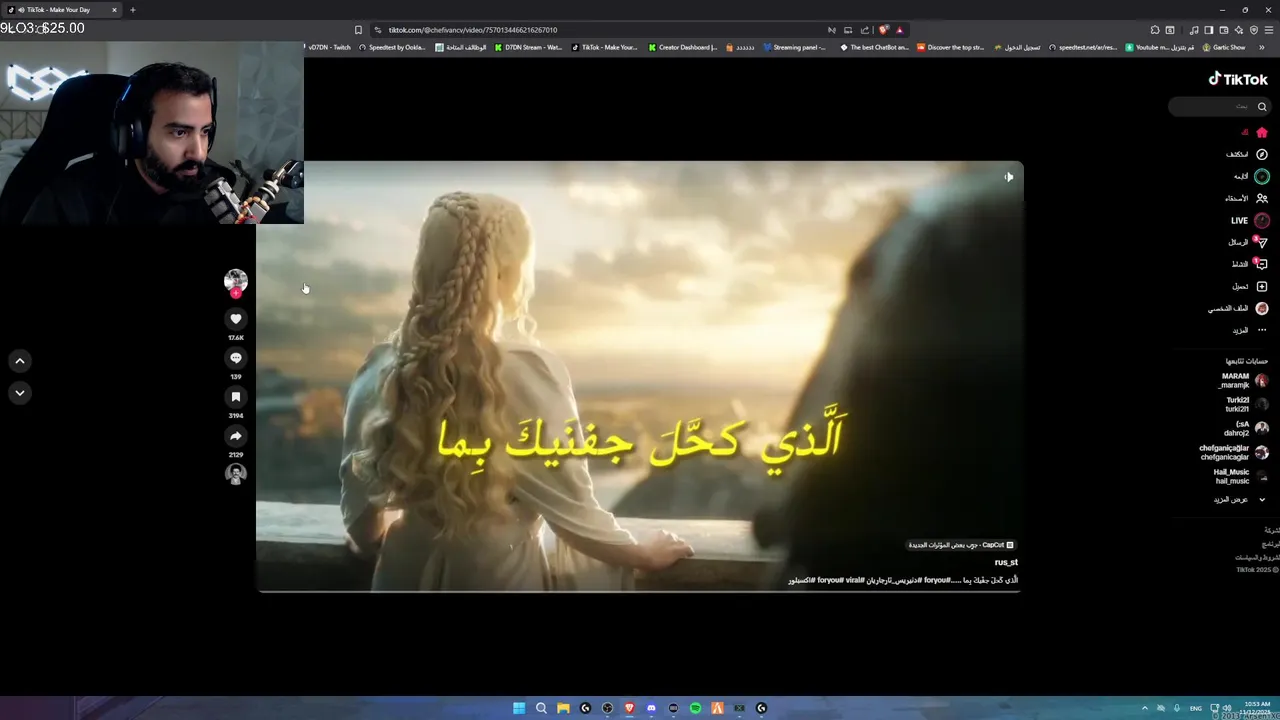Open followed account Turki211
The image size is (1280, 720).
pos(1246,404)
